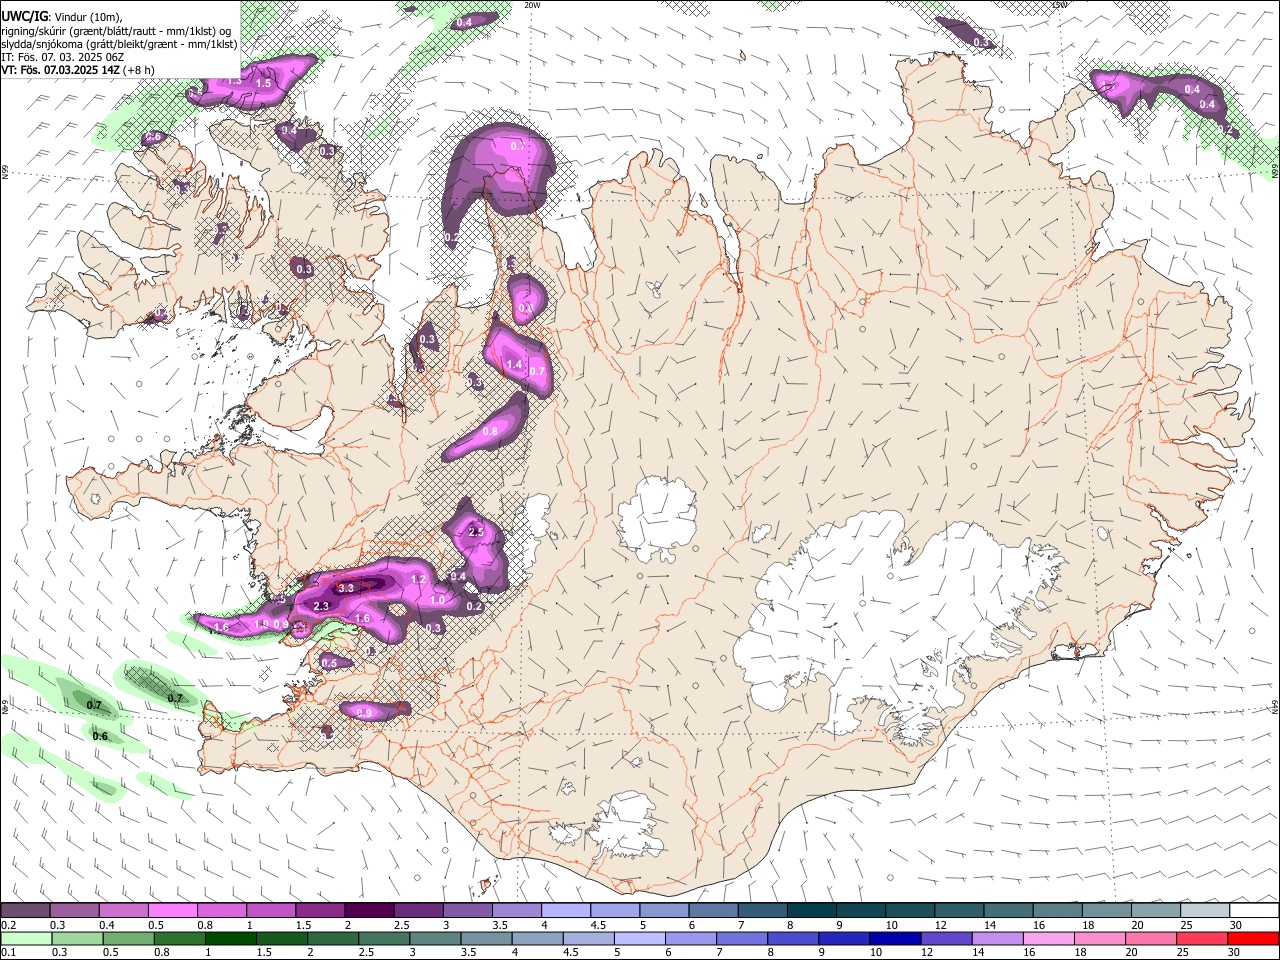Image resolution: width=1280 pixels, height=960 pixels.
Task: Click the lower legend swatch between 7 and 8
Action: pos(742,938)
